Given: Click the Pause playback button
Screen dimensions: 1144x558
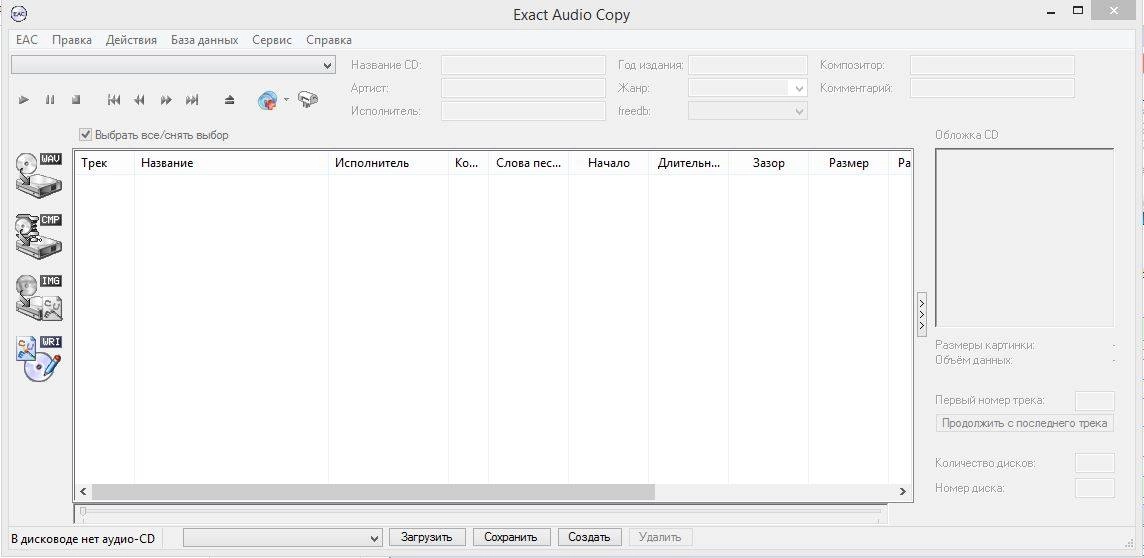Looking at the screenshot, I should coord(50,100).
